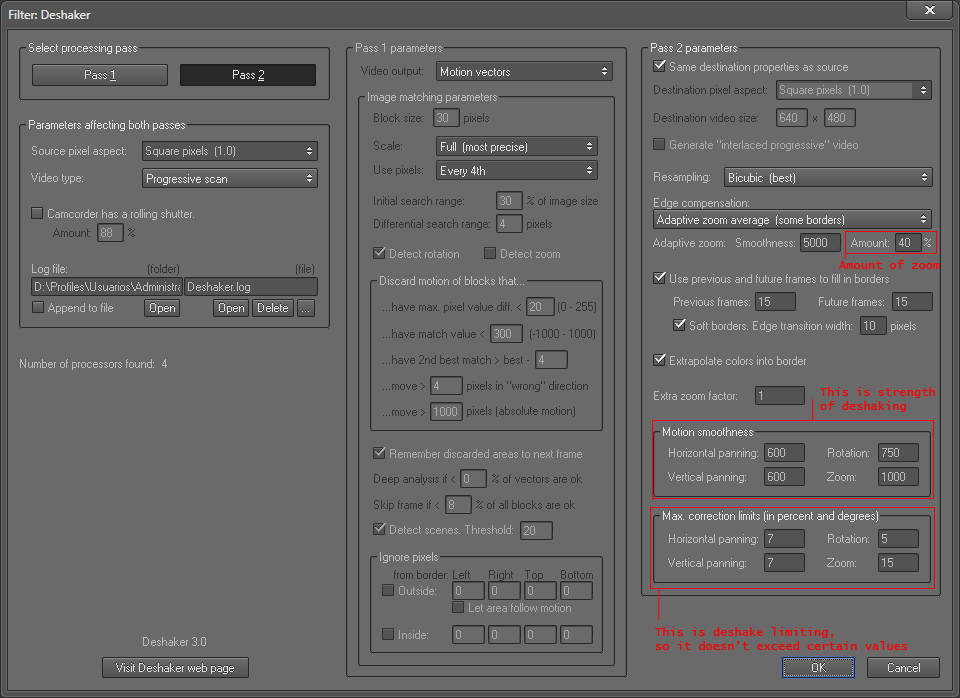This screenshot has height=698, width=960.
Task: Click Initial search range field
Action: pyautogui.click(x=509, y=200)
